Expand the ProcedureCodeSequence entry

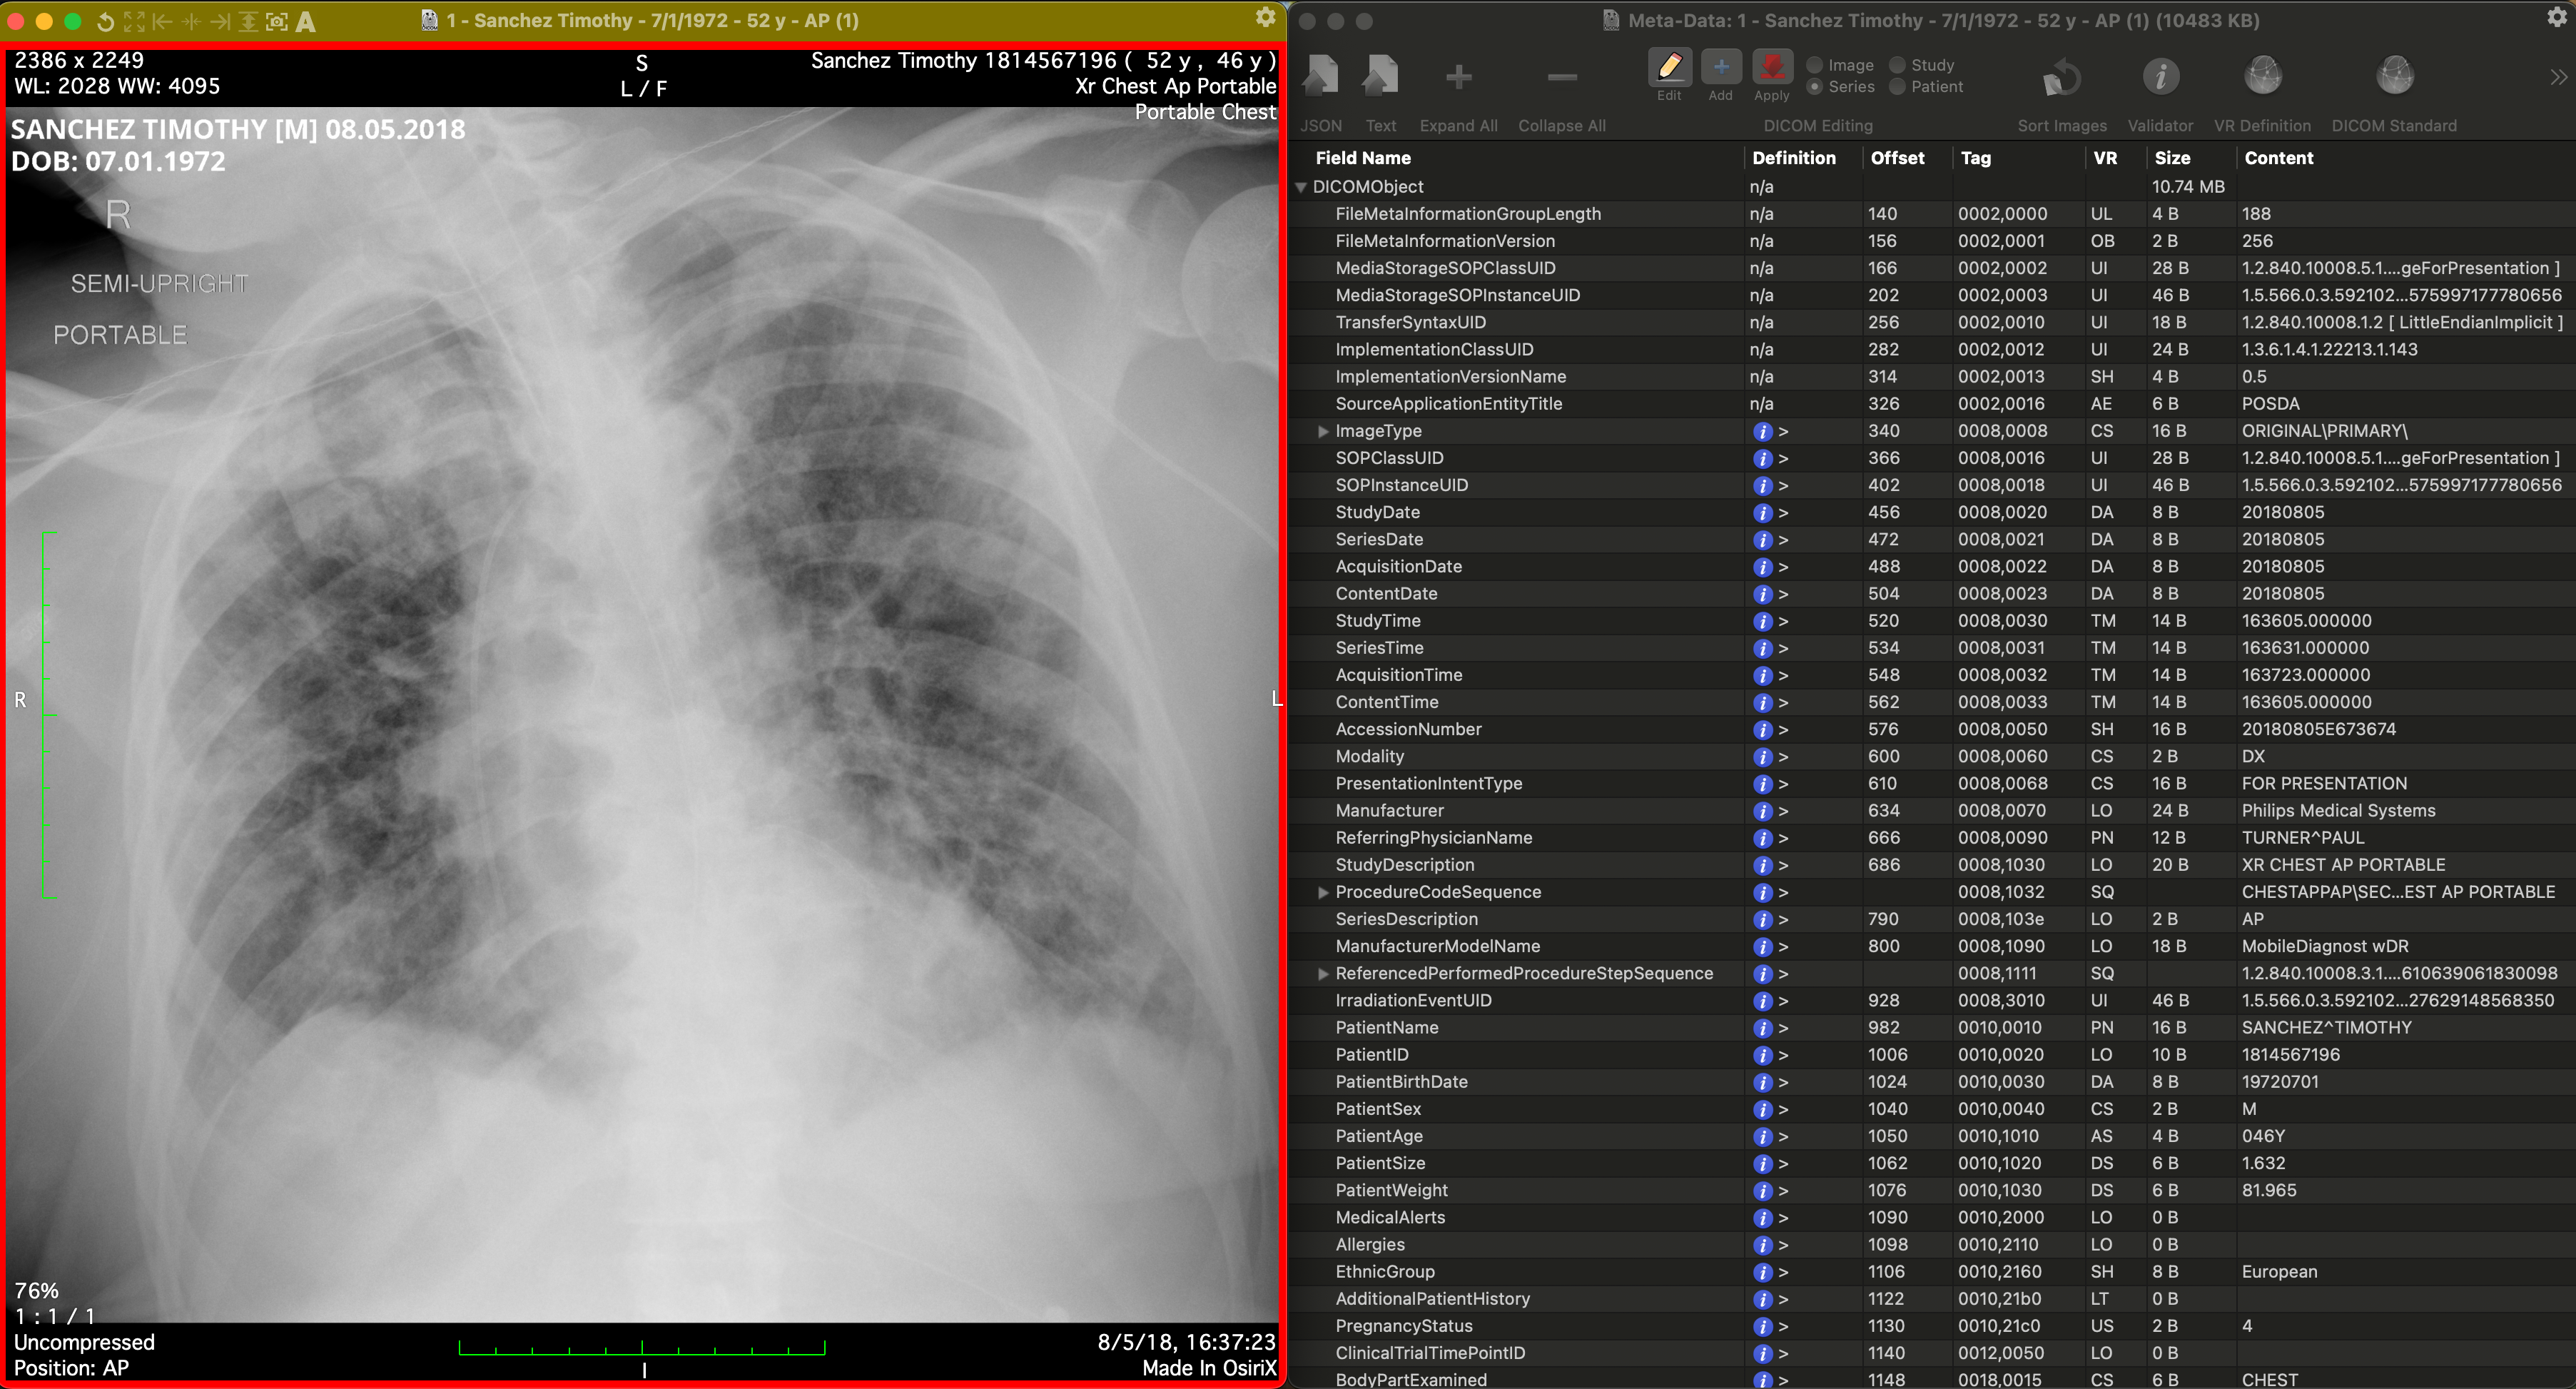(1323, 892)
